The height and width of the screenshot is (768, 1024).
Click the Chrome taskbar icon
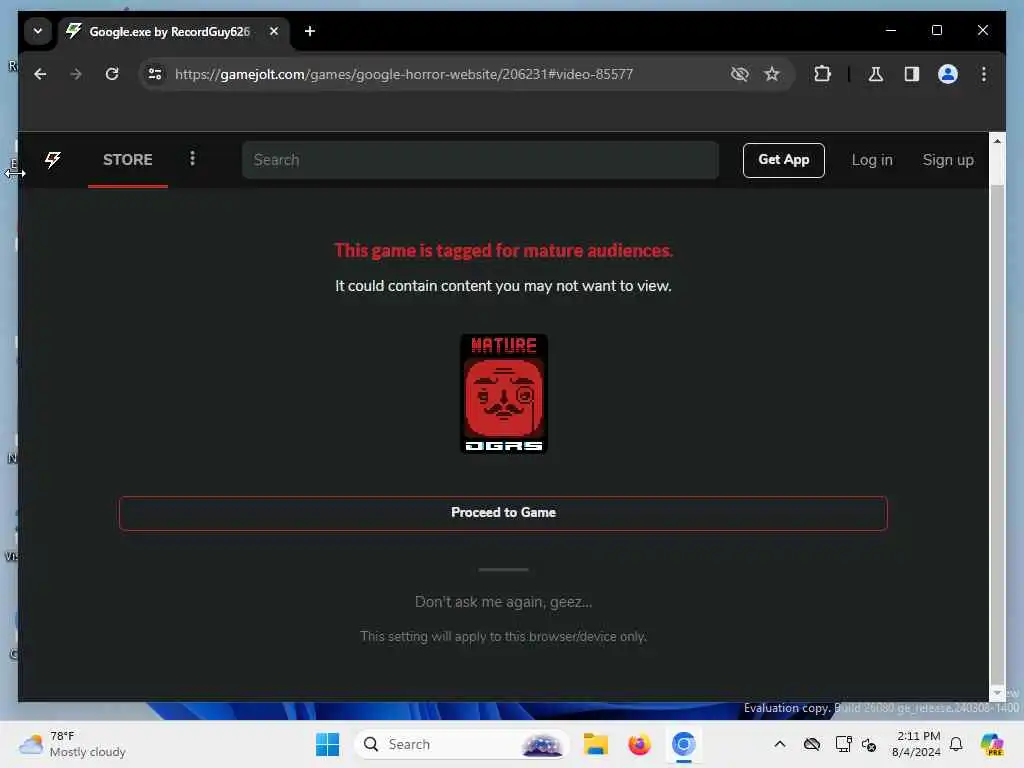pos(683,744)
